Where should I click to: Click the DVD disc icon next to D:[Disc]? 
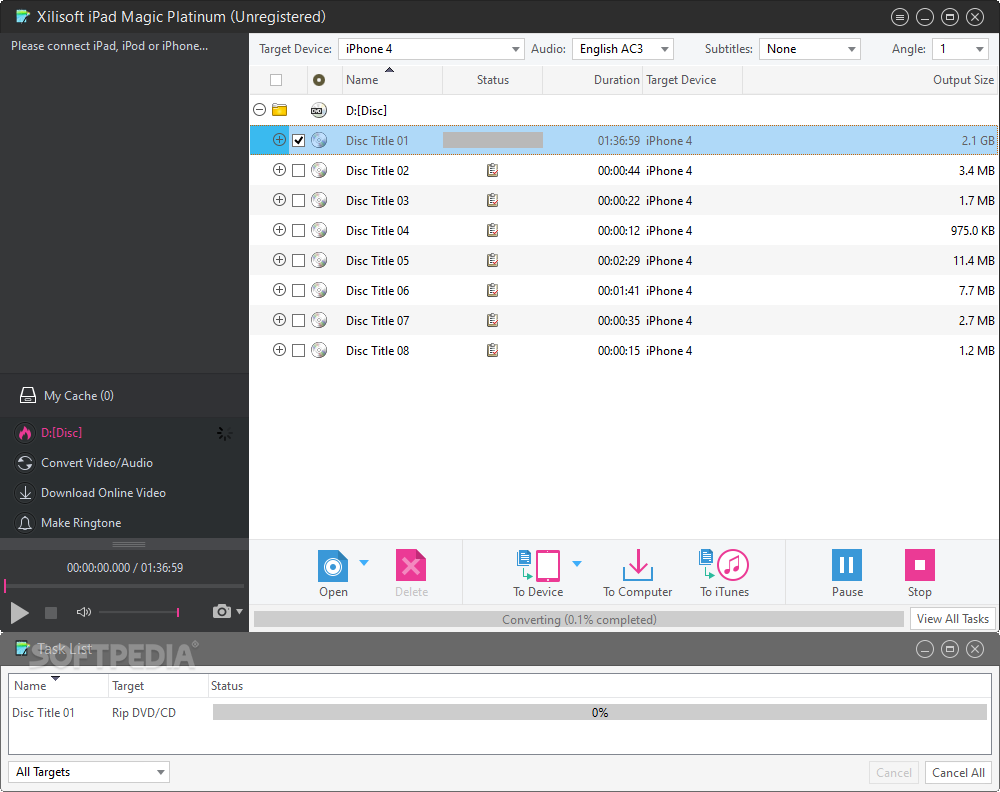point(319,110)
